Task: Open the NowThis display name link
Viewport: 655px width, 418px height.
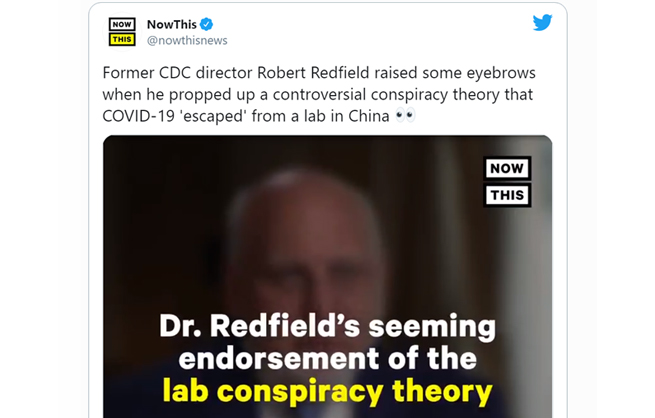Action: click(172, 24)
